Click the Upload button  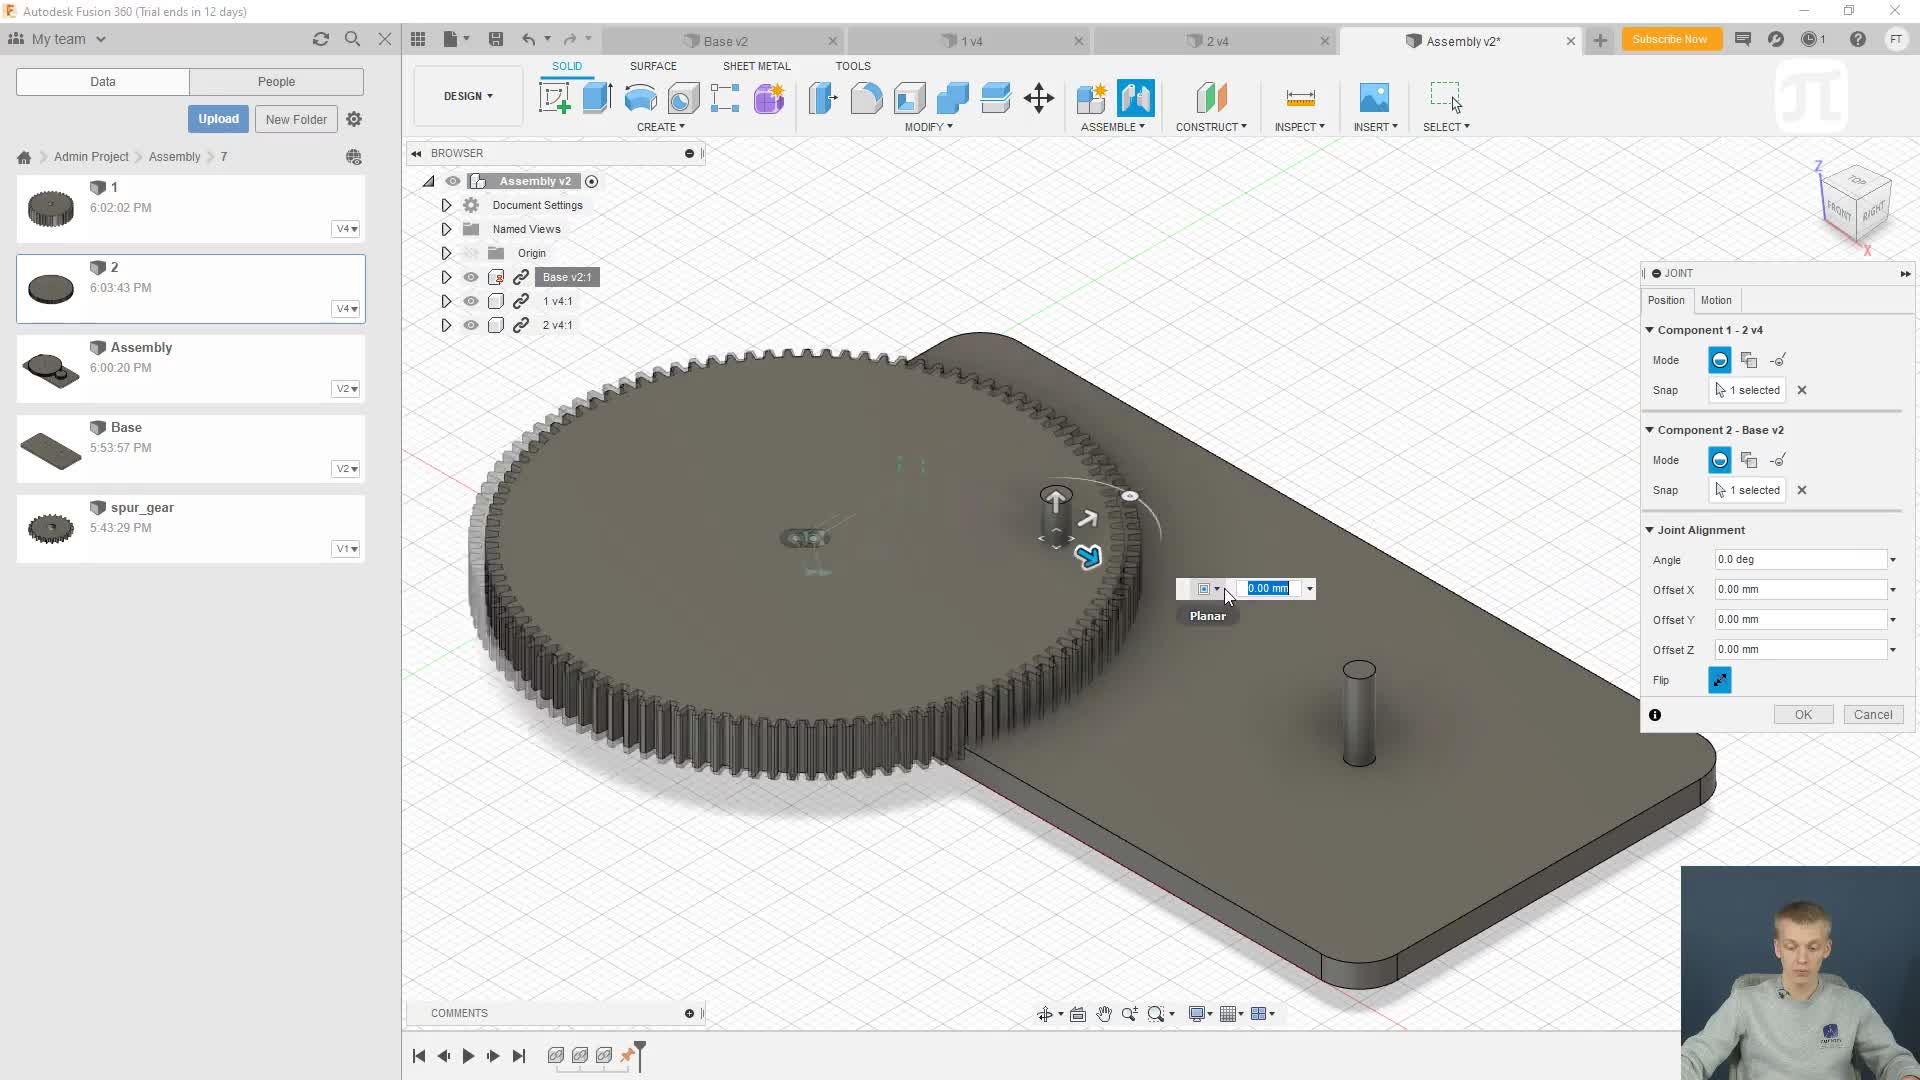(x=218, y=119)
